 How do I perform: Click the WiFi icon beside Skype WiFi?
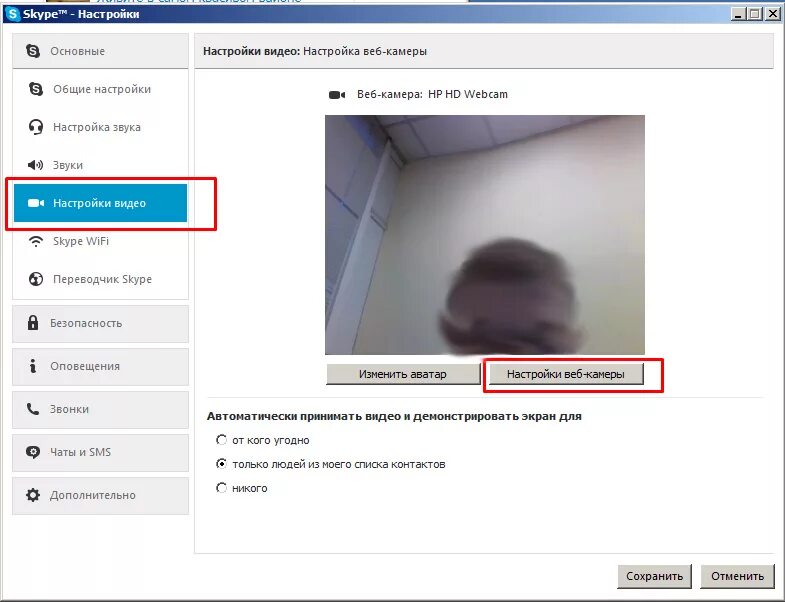36,241
